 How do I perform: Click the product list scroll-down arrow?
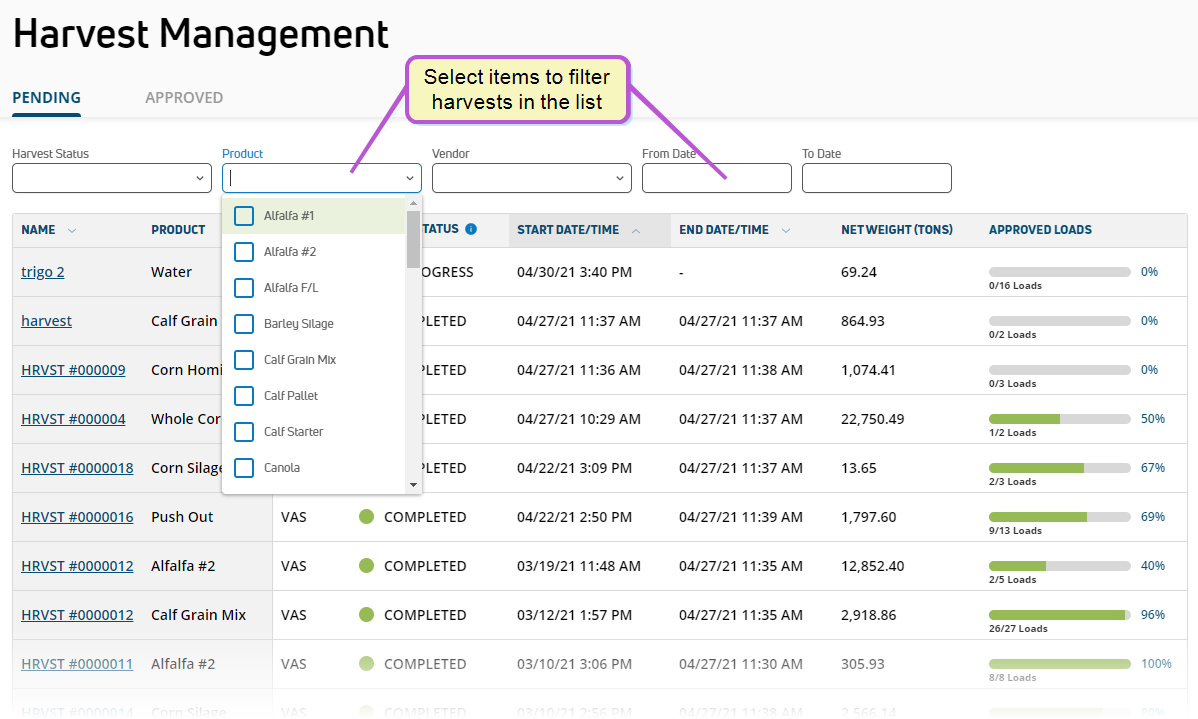(x=413, y=484)
